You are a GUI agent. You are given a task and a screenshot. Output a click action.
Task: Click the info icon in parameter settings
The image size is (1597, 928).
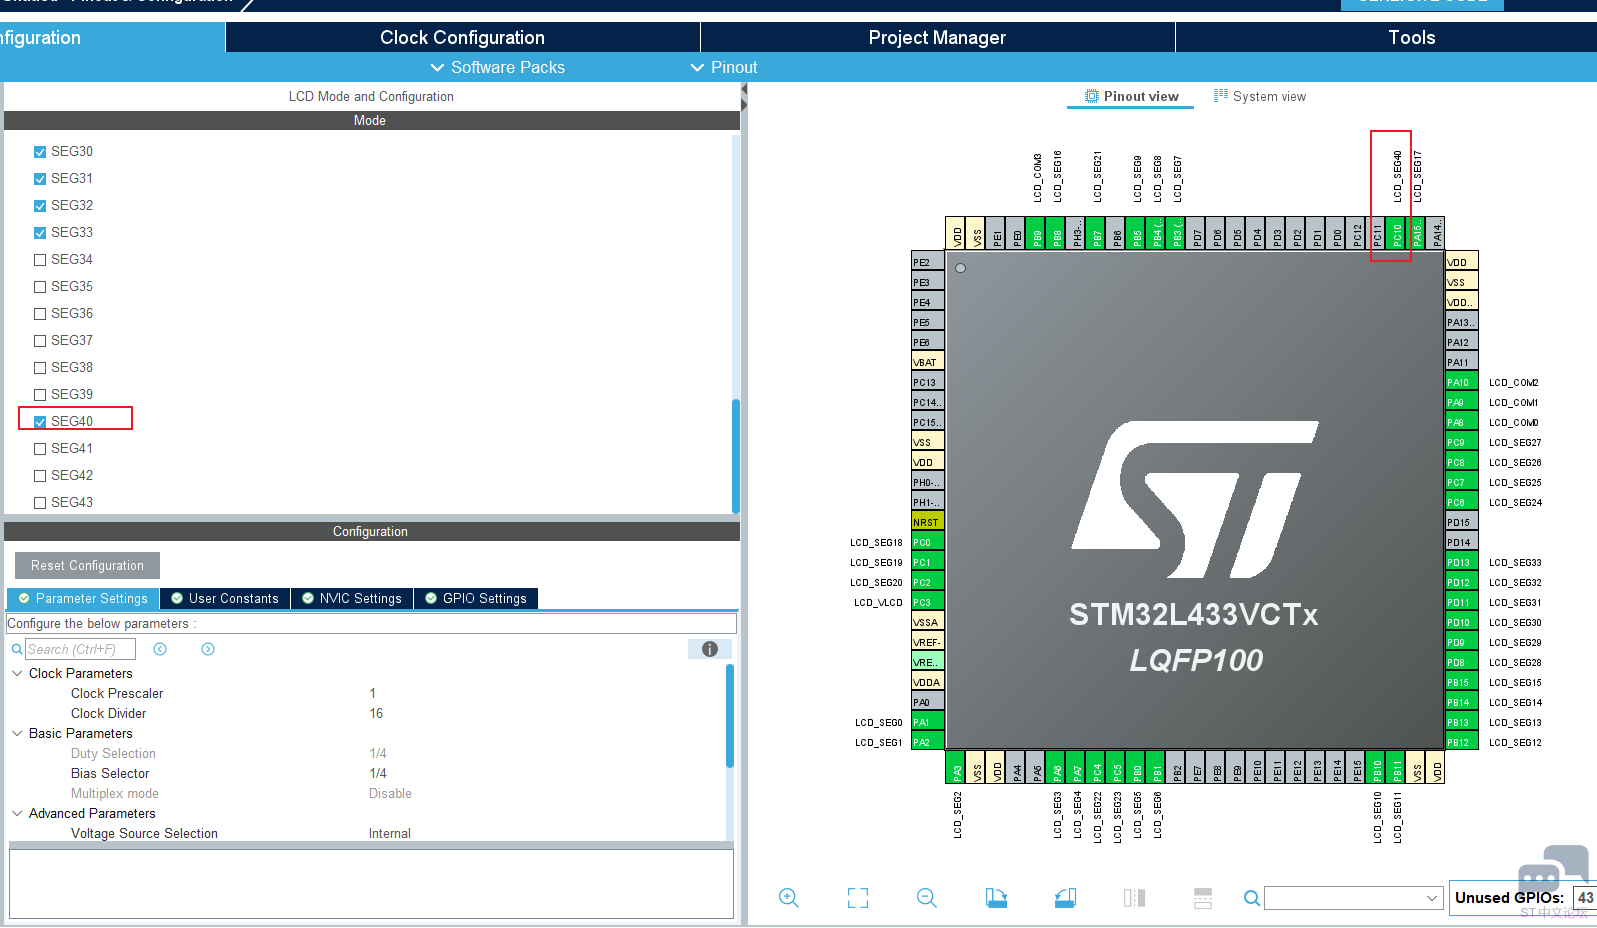tap(710, 649)
